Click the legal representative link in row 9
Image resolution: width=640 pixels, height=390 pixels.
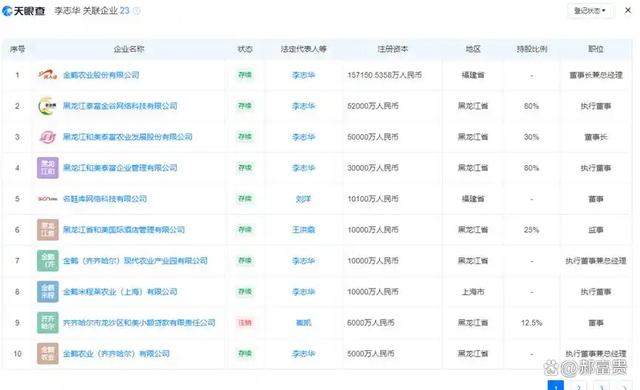[x=303, y=323]
